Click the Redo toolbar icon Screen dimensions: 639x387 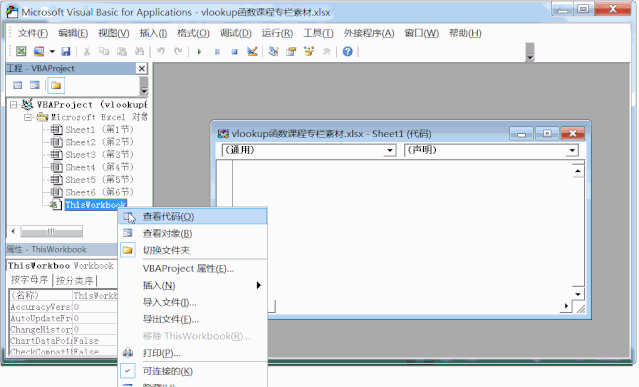[x=178, y=51]
